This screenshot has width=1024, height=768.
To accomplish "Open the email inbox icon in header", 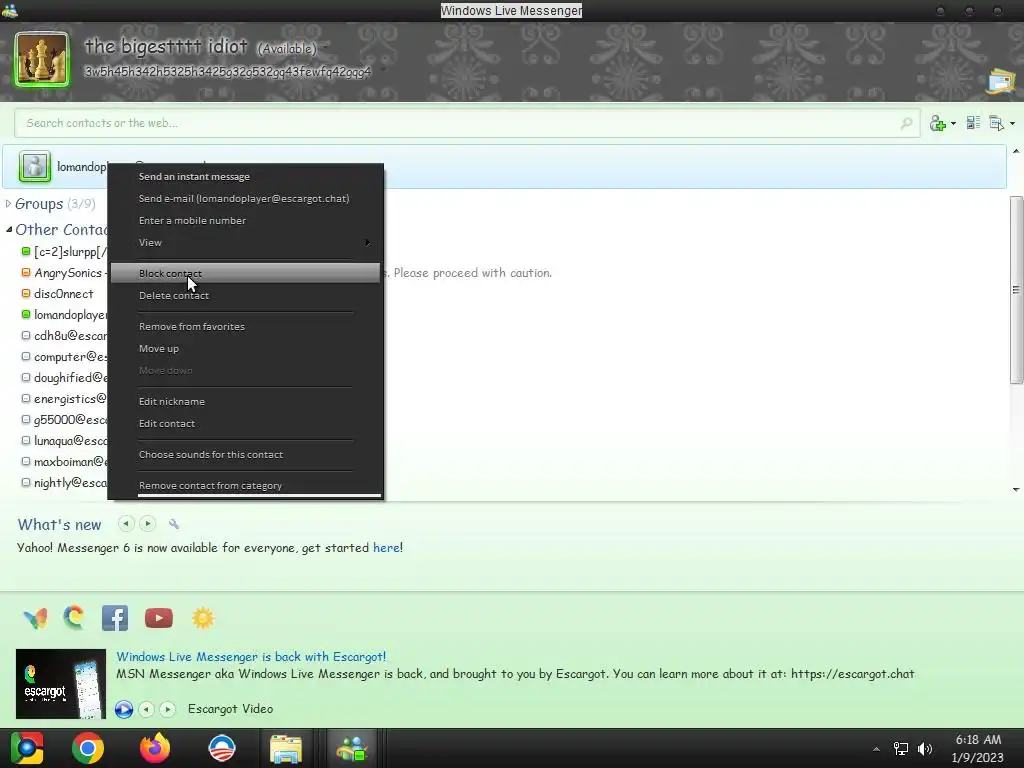I will click(x=1001, y=82).
